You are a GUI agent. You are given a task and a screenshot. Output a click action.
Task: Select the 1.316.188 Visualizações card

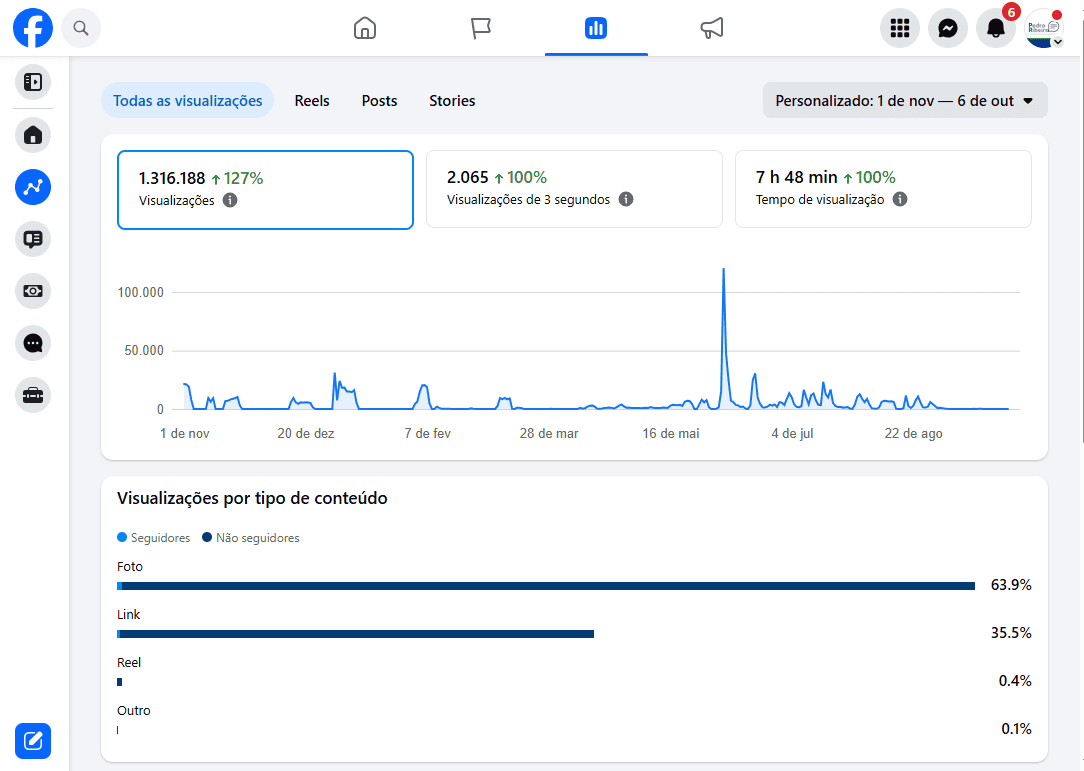coord(265,189)
